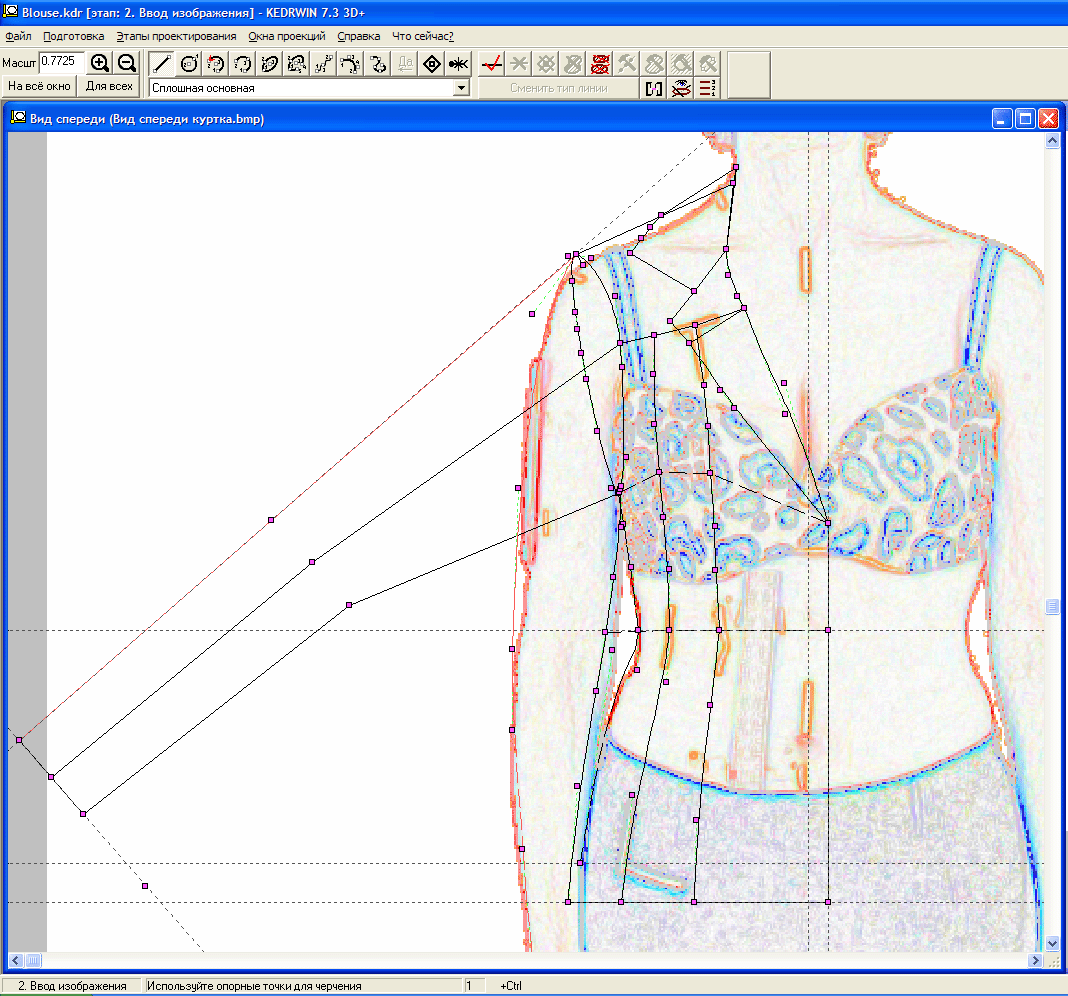Open the 'Этапы проектирования' menu
This screenshot has width=1068, height=996.
(x=176, y=36)
